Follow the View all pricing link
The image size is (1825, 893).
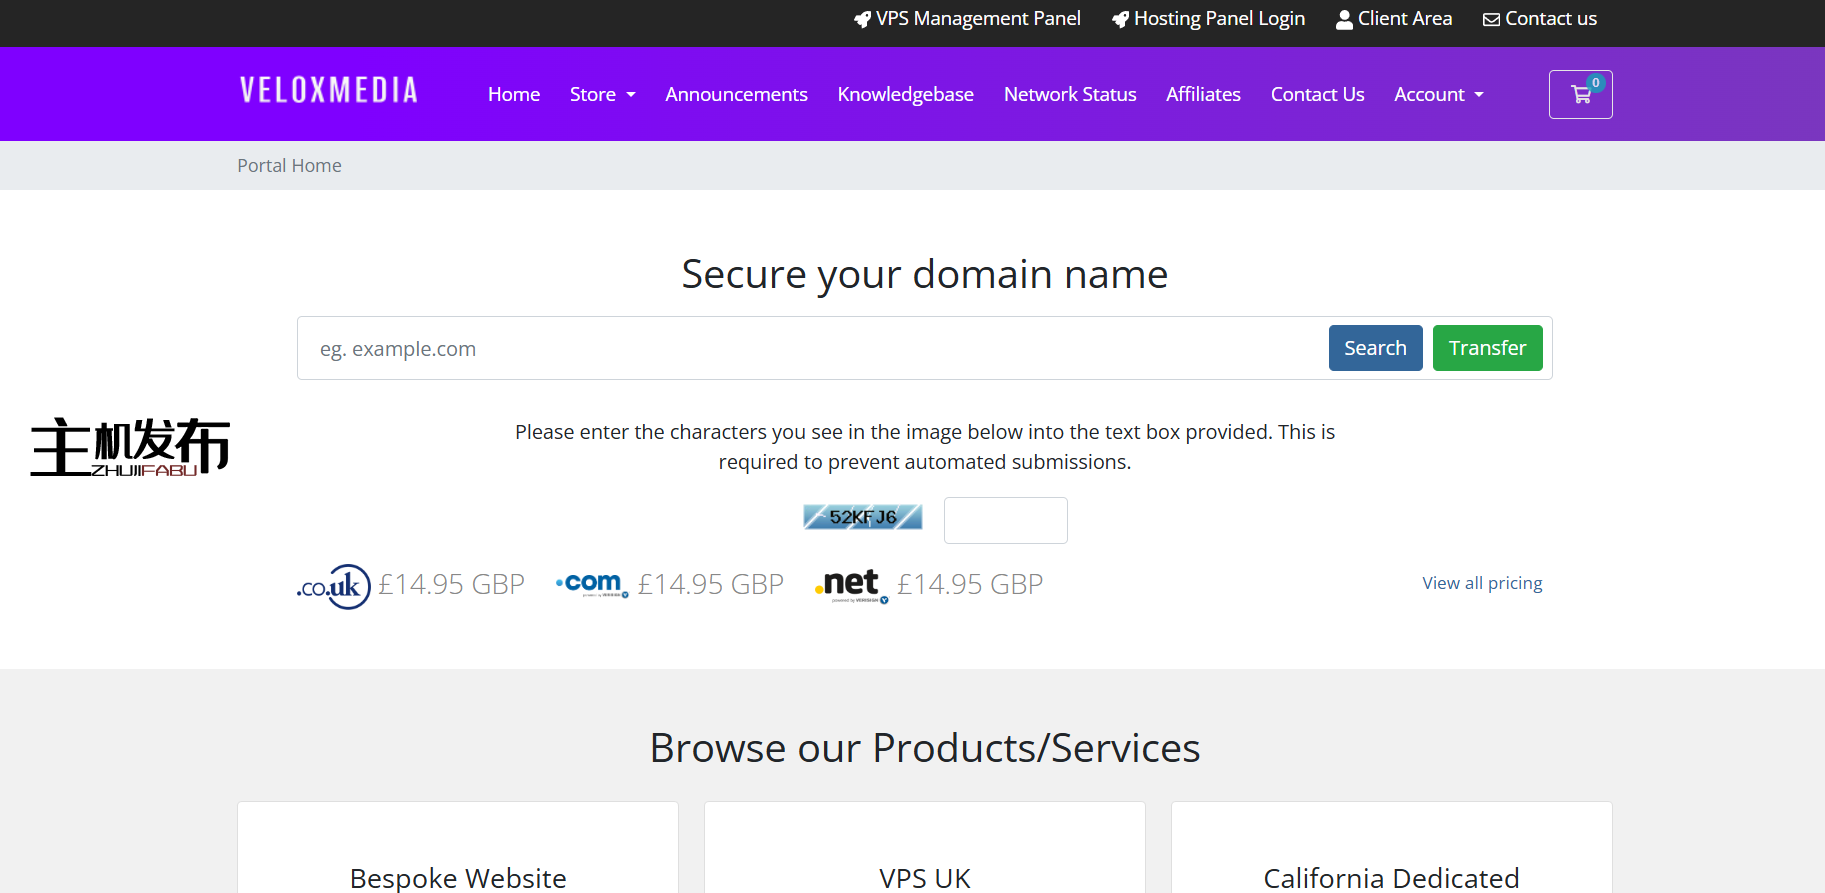point(1482,583)
